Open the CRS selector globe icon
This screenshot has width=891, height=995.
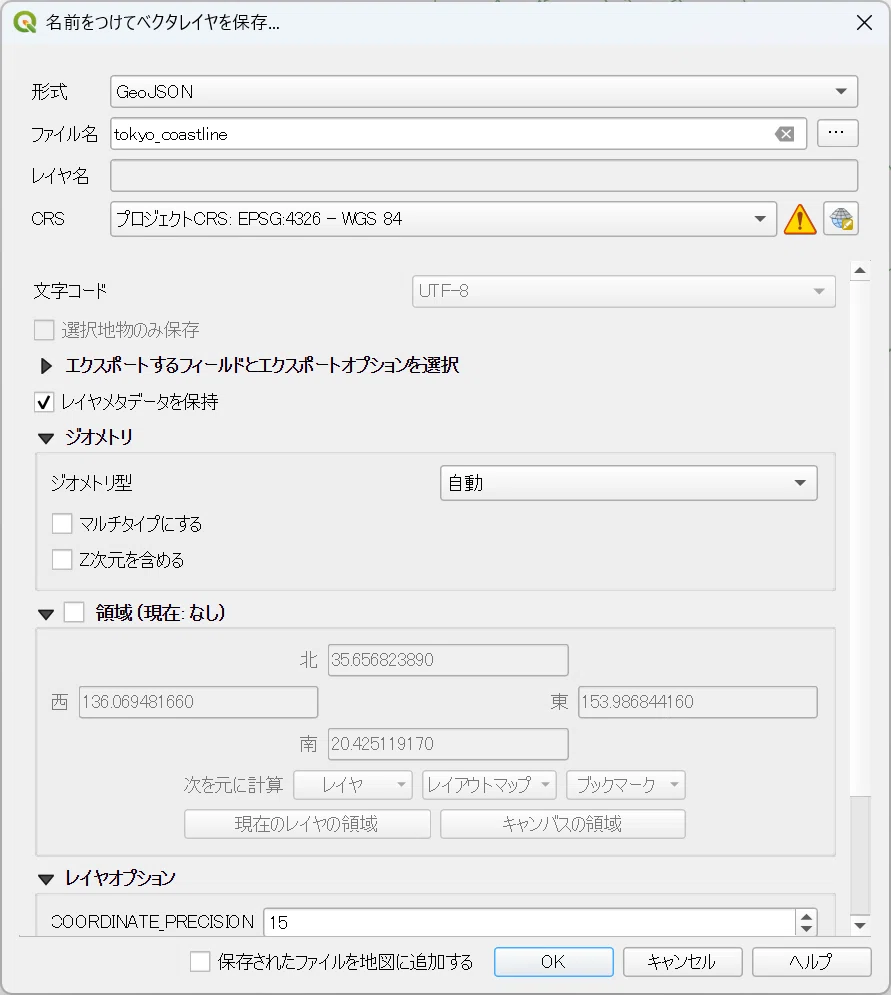841,219
